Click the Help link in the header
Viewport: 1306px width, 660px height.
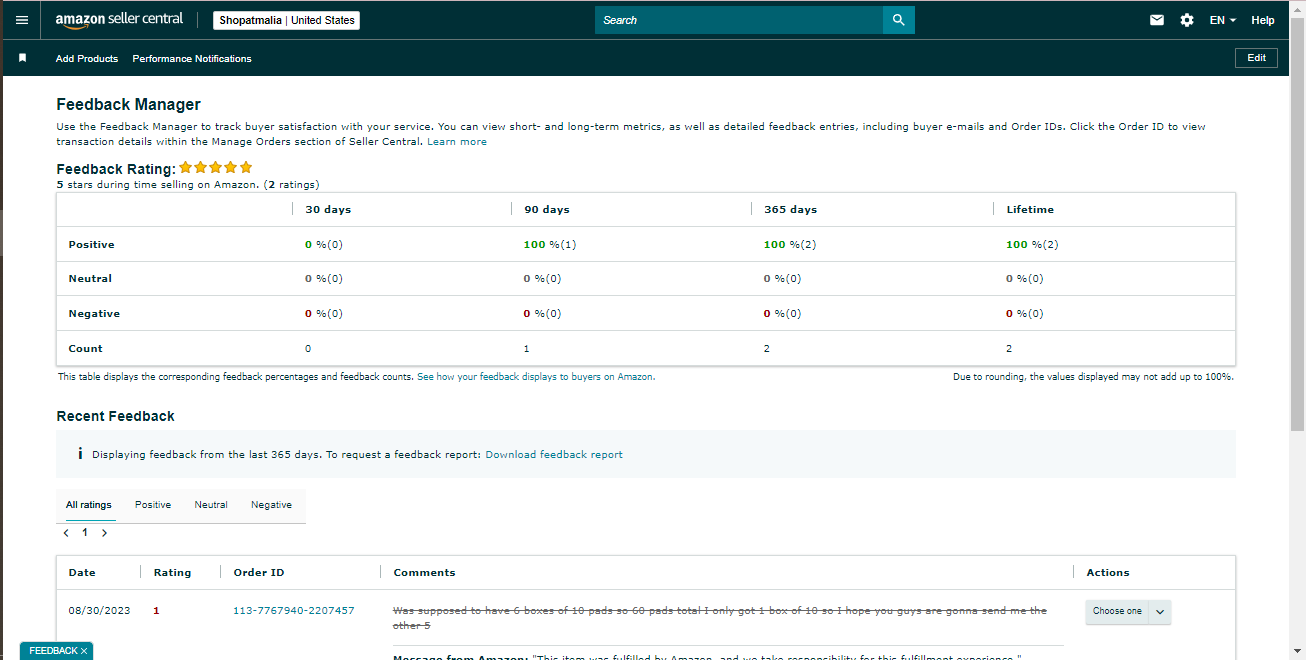1263,20
